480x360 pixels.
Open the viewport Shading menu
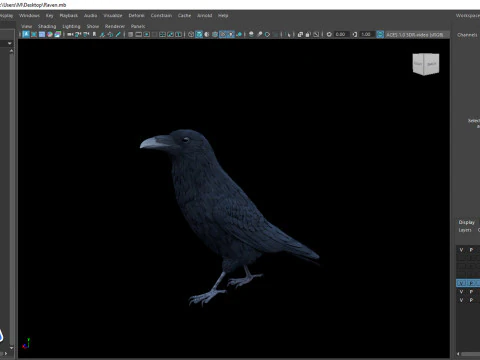(47, 26)
